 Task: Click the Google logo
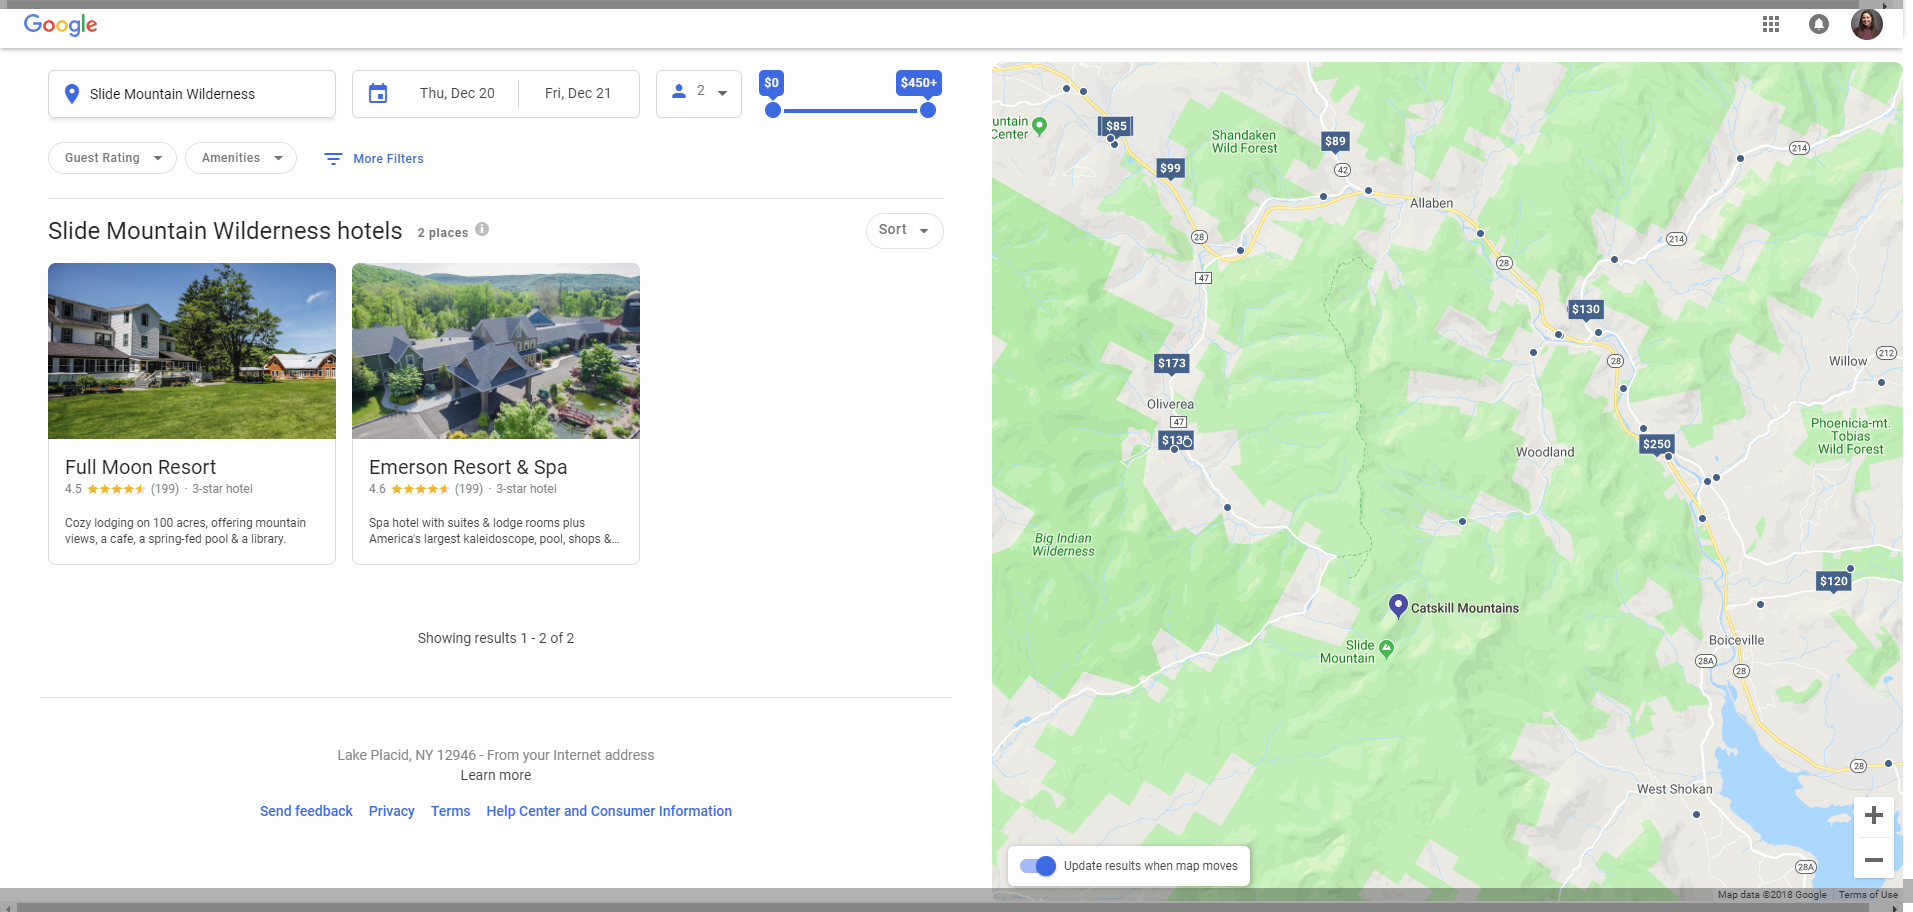coord(60,25)
